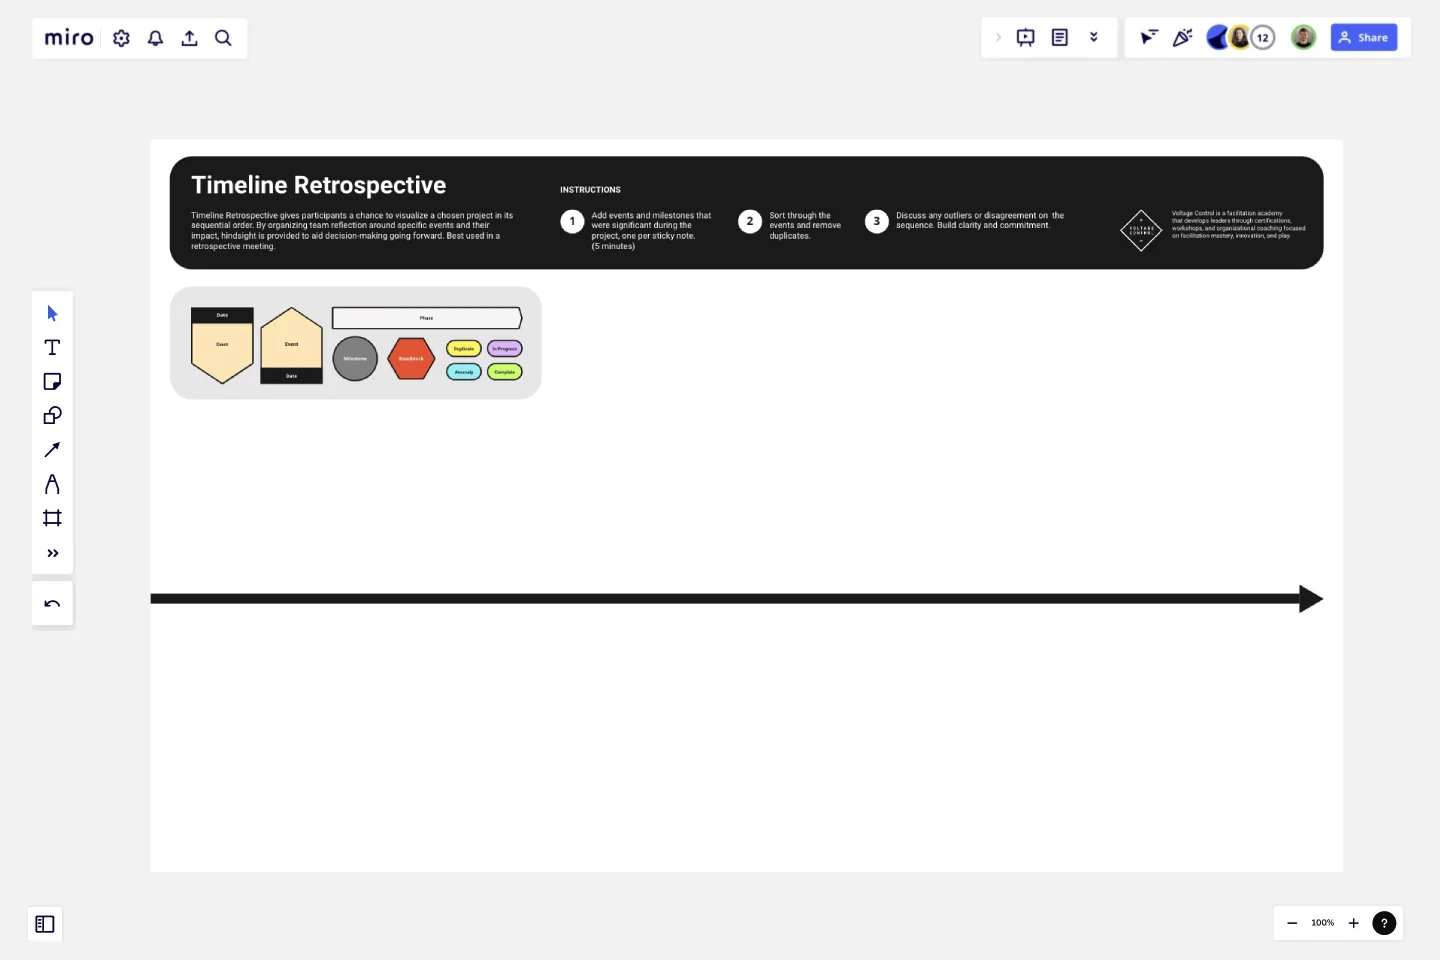Select the Shapes tool
The width and height of the screenshot is (1440, 960).
[x=52, y=416]
